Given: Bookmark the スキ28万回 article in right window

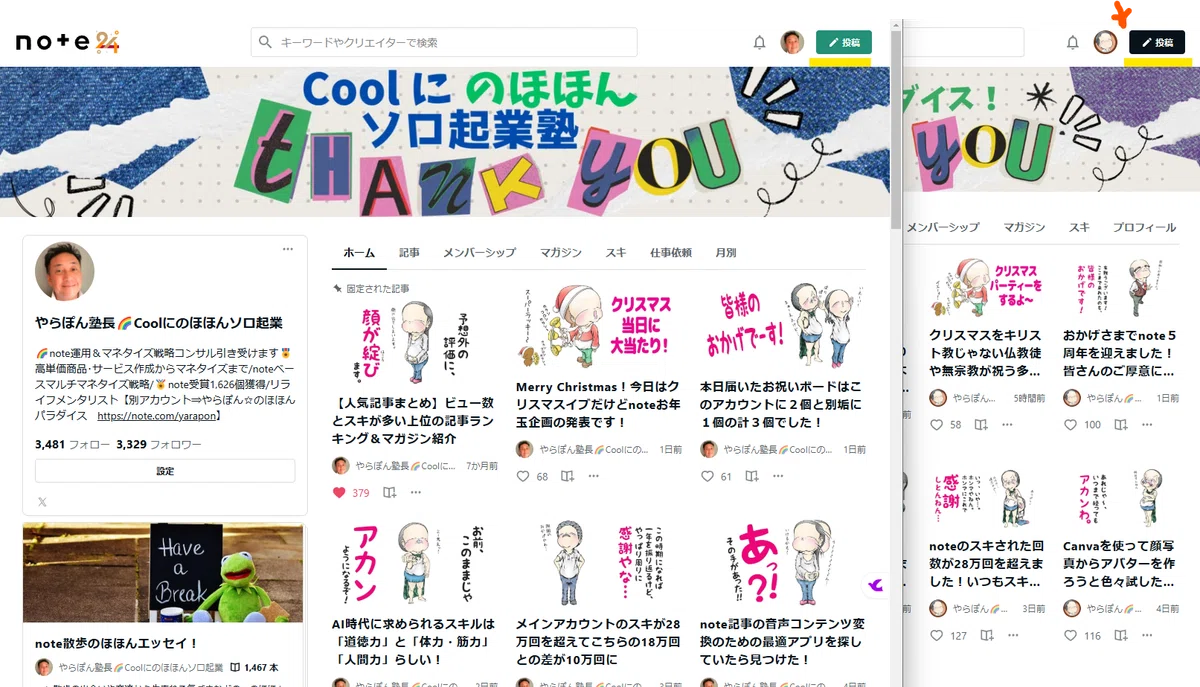Looking at the screenshot, I should tap(987, 635).
